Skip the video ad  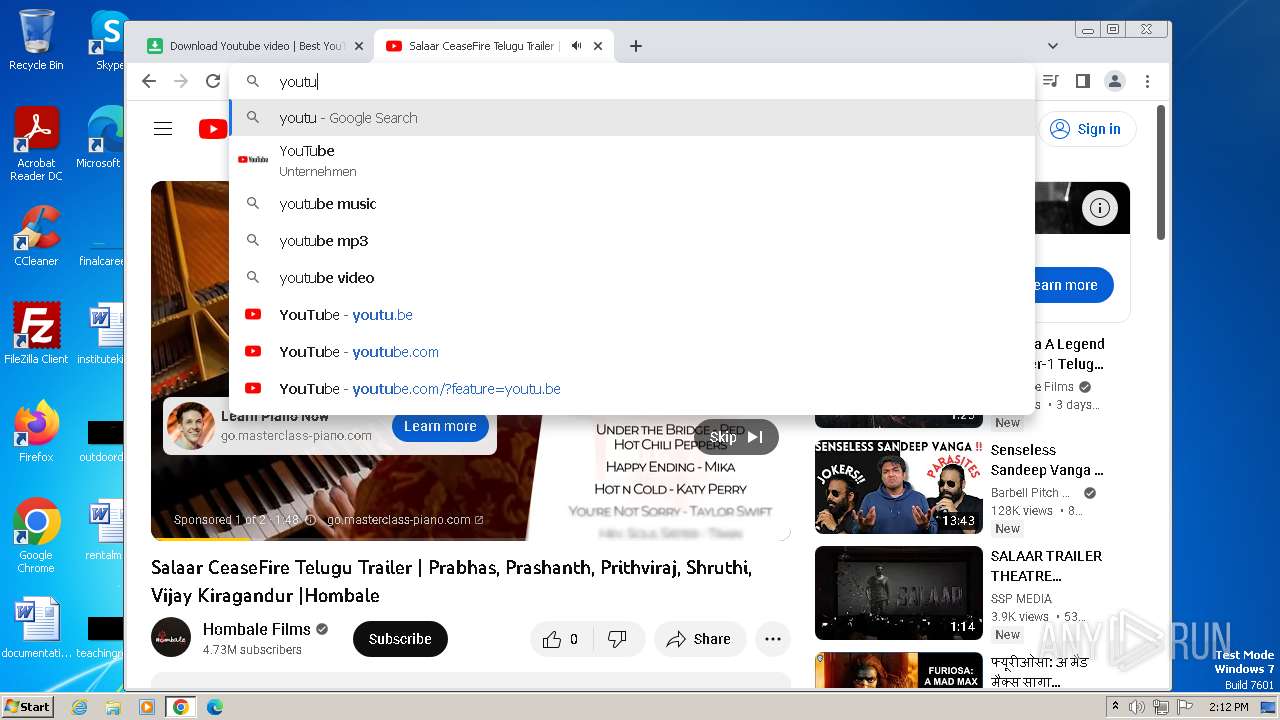point(736,437)
